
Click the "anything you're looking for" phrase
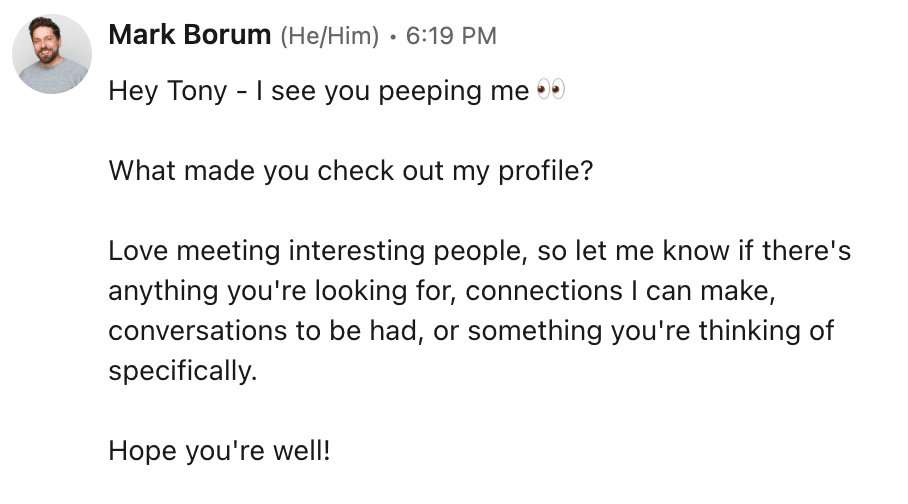pos(281,291)
